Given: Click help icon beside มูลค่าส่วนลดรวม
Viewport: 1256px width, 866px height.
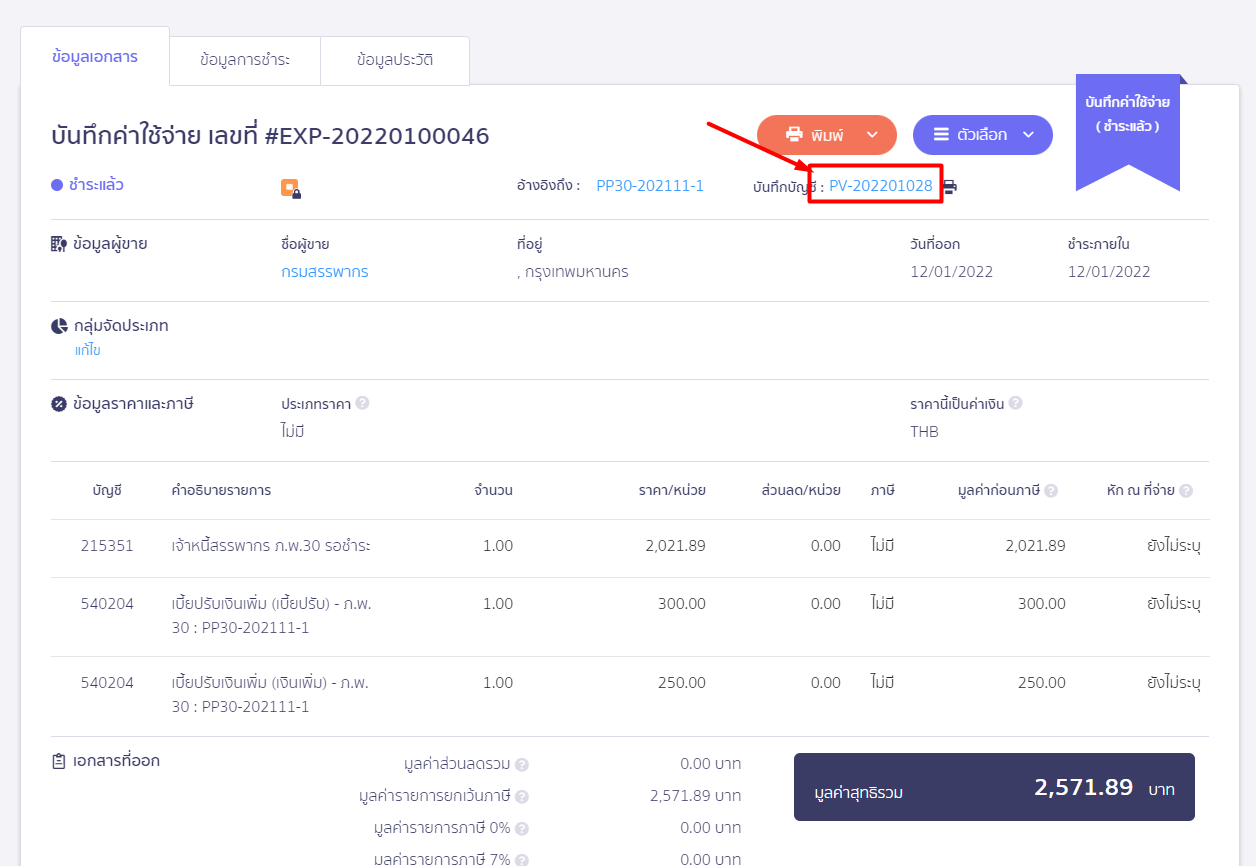Looking at the screenshot, I should coord(521,765).
